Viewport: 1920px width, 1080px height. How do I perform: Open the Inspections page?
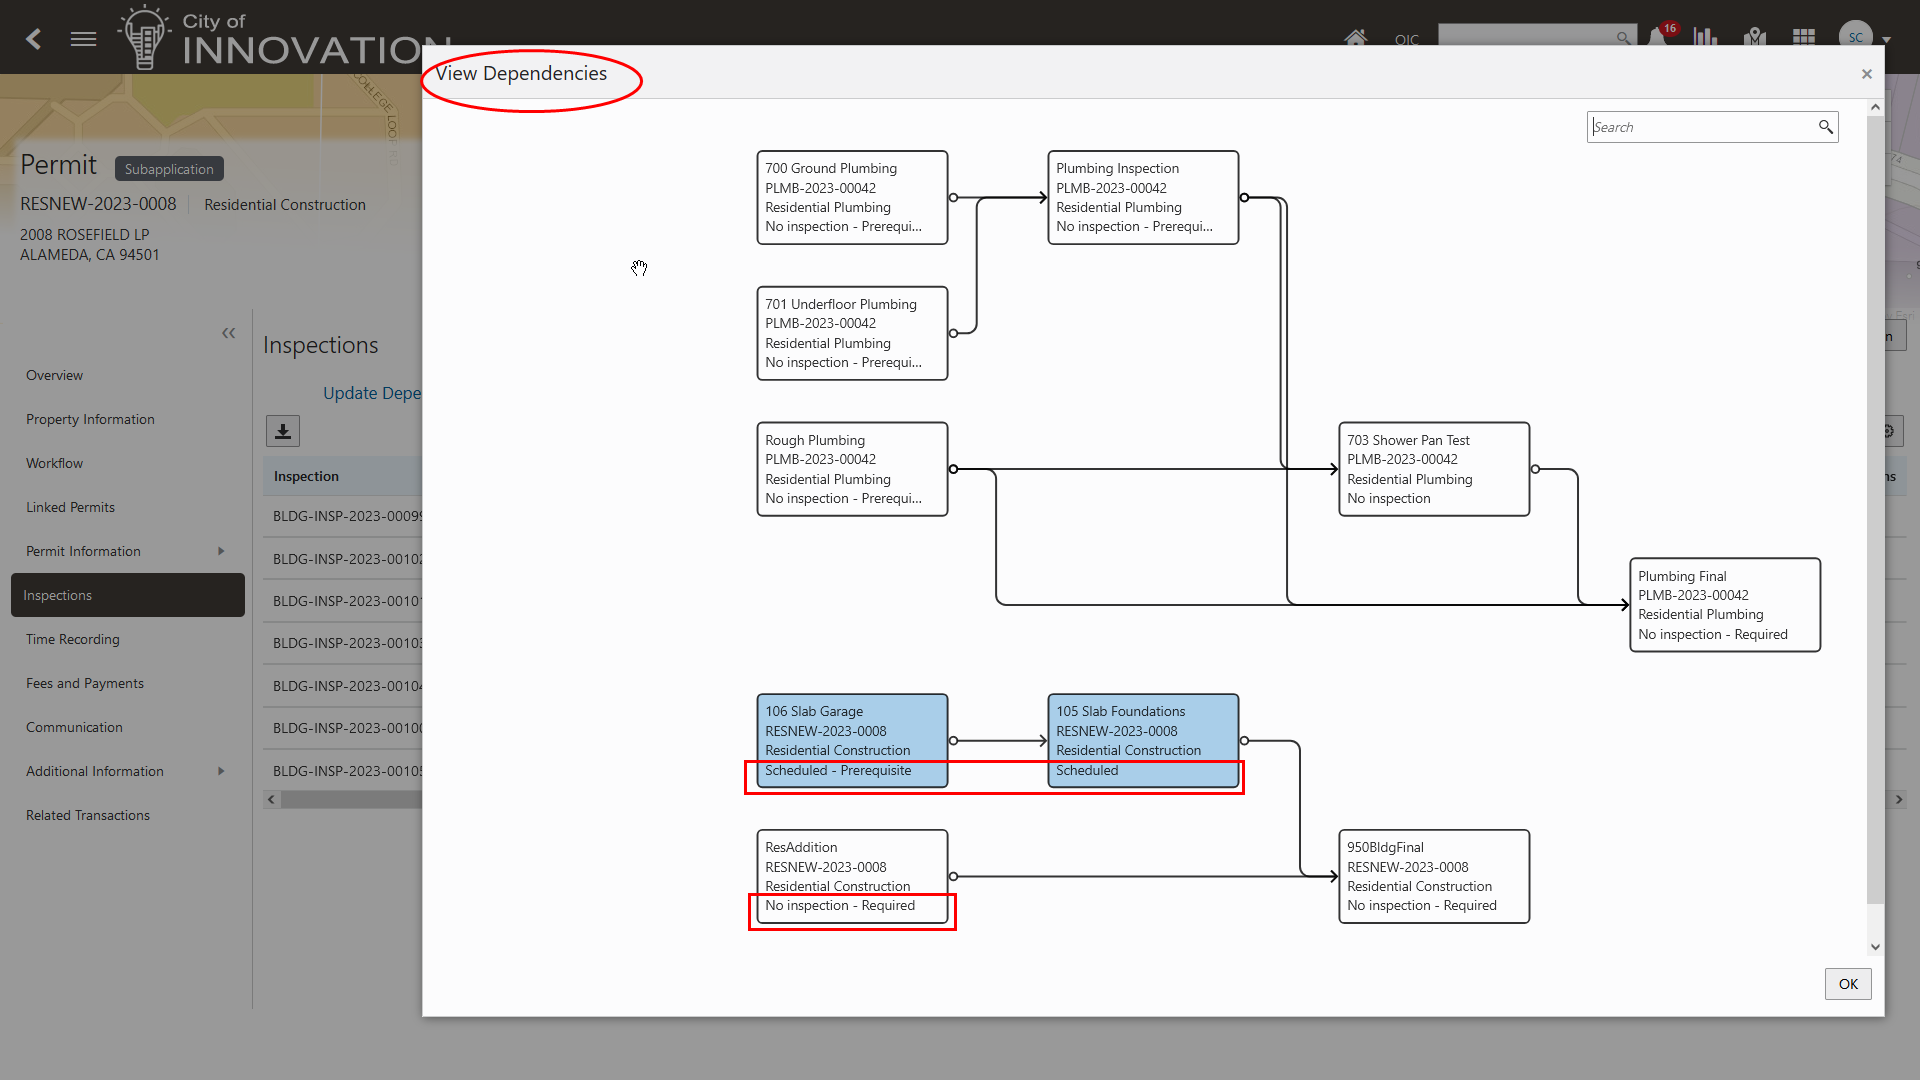128,595
